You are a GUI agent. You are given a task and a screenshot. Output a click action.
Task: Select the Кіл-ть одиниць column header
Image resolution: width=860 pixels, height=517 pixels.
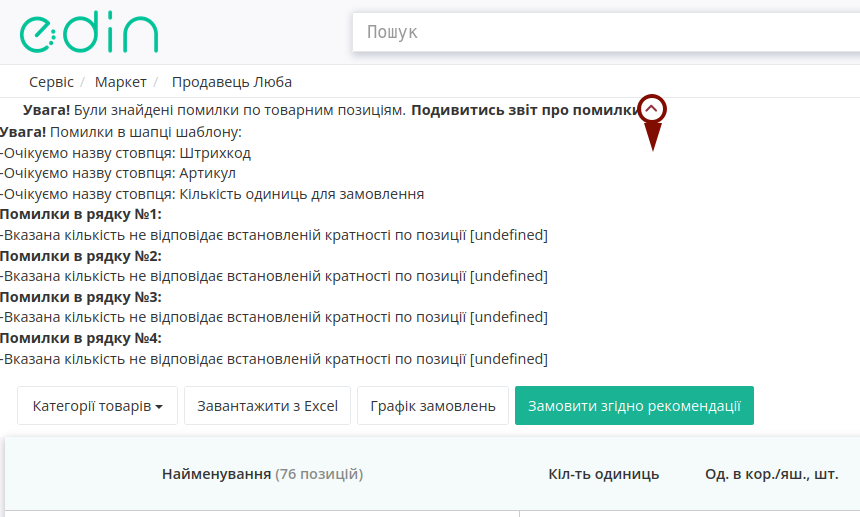(x=603, y=474)
